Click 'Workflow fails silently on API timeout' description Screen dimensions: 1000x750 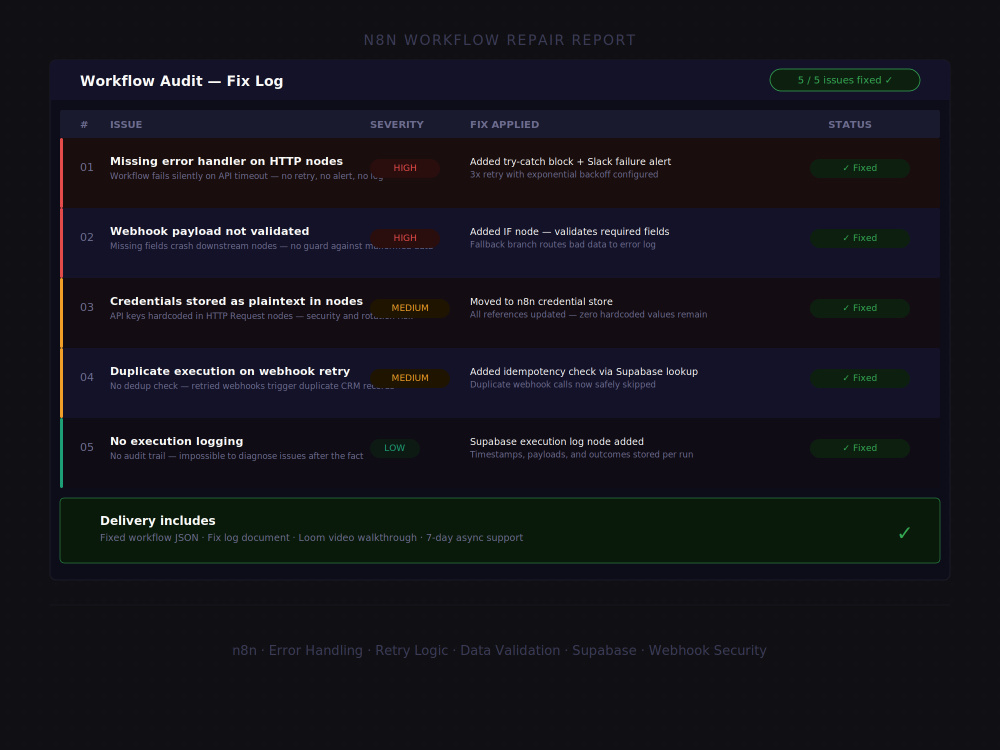(246, 177)
